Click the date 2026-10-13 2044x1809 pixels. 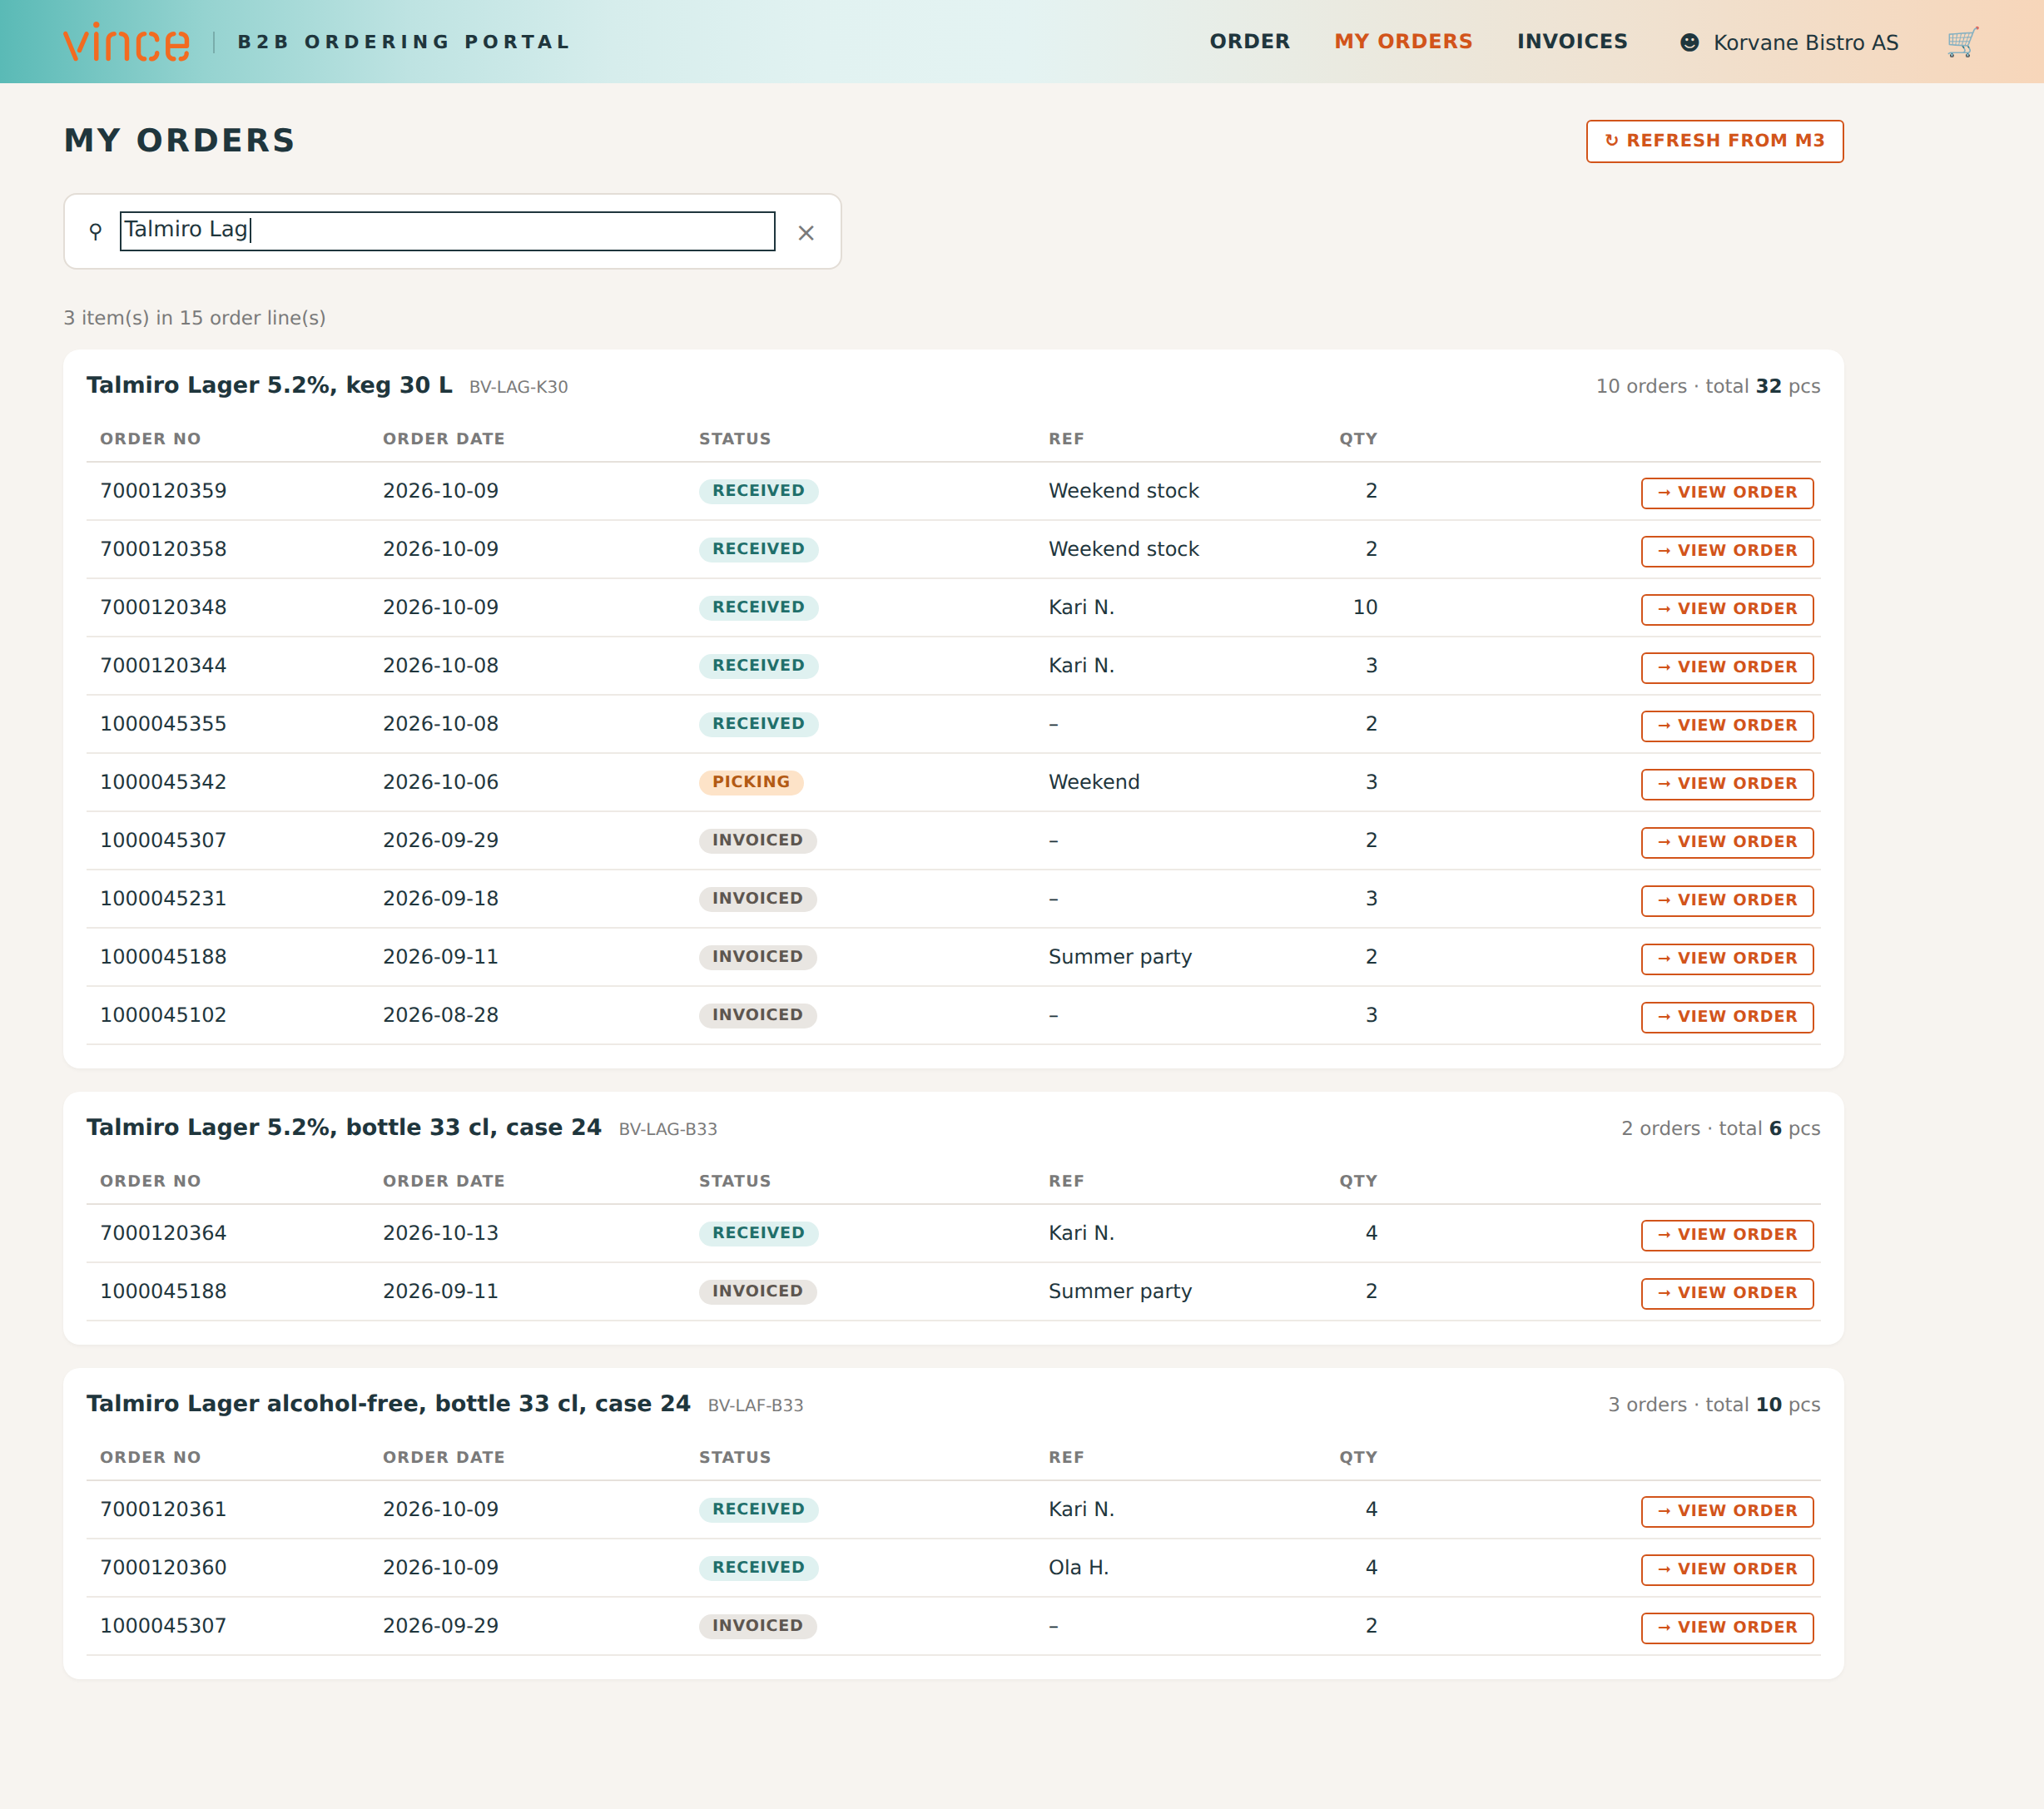coord(440,1233)
